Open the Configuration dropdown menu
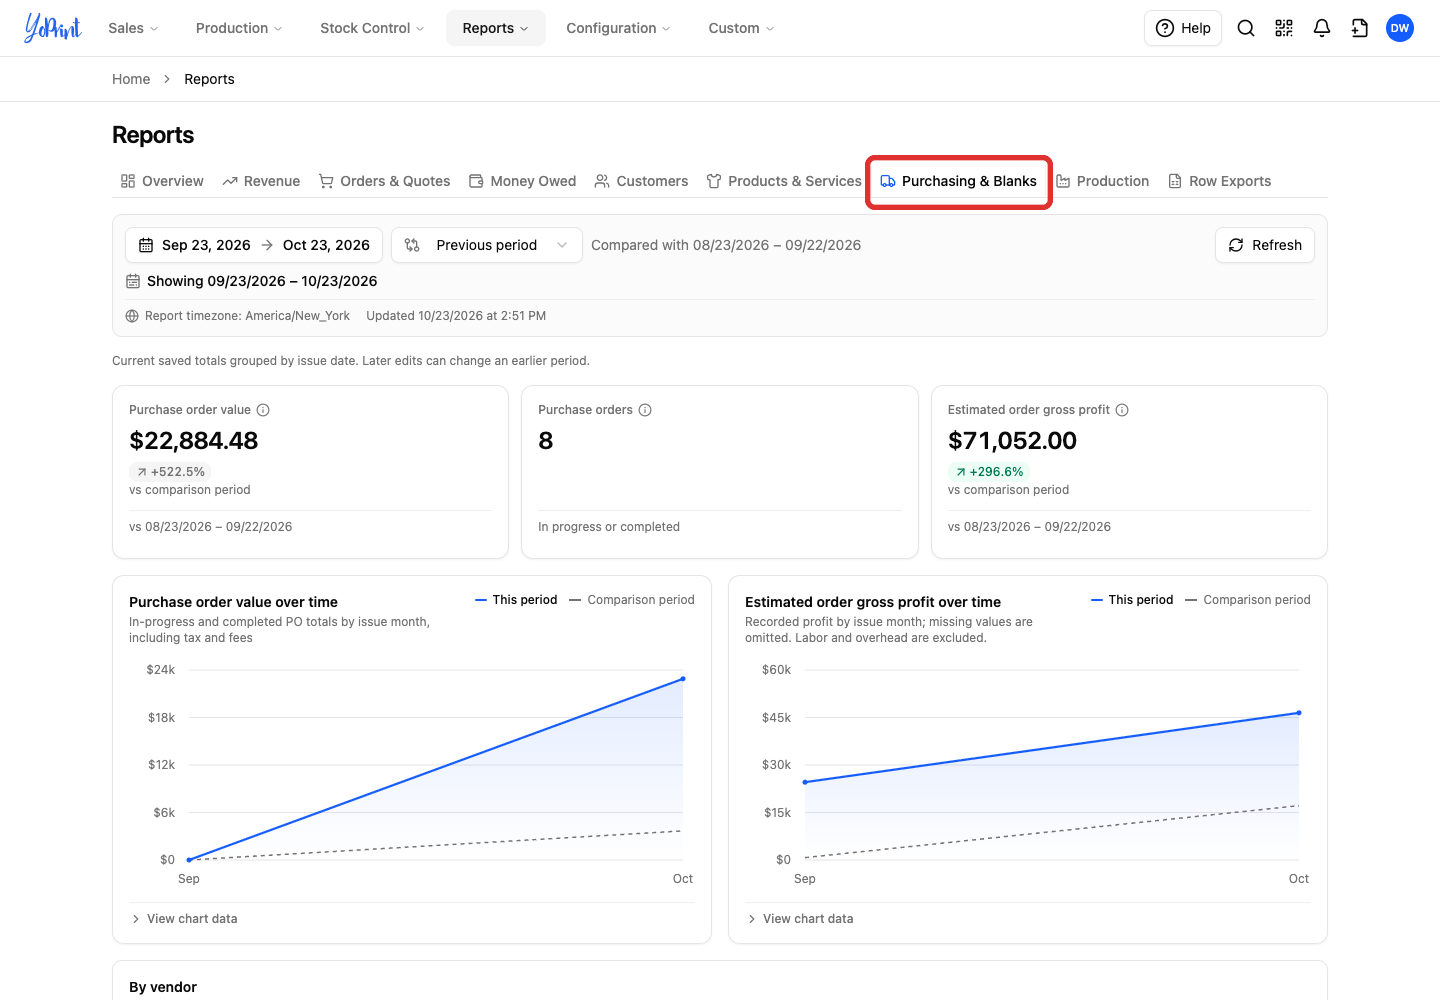 coord(618,28)
